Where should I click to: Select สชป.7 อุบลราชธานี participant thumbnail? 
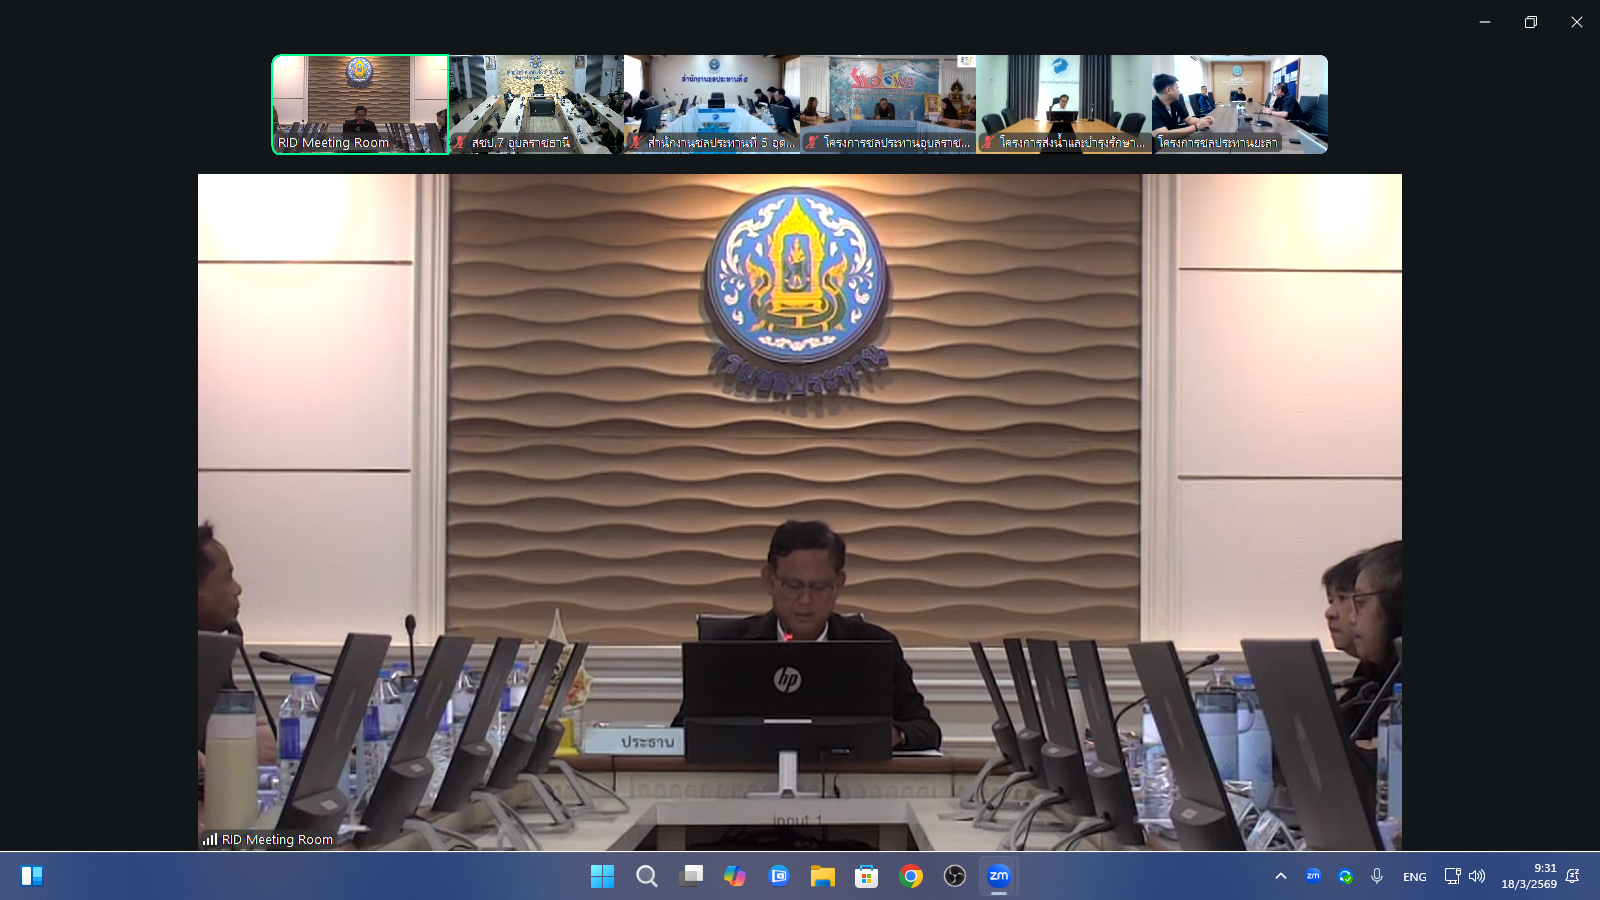click(537, 104)
